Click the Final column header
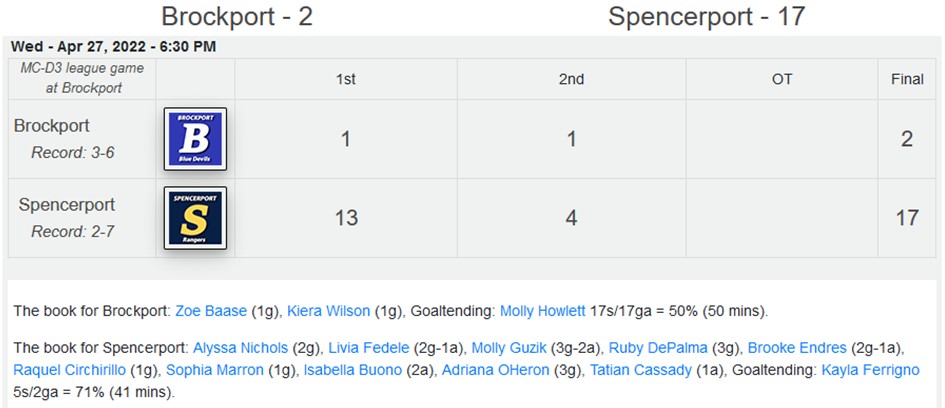 pyautogui.click(x=908, y=79)
